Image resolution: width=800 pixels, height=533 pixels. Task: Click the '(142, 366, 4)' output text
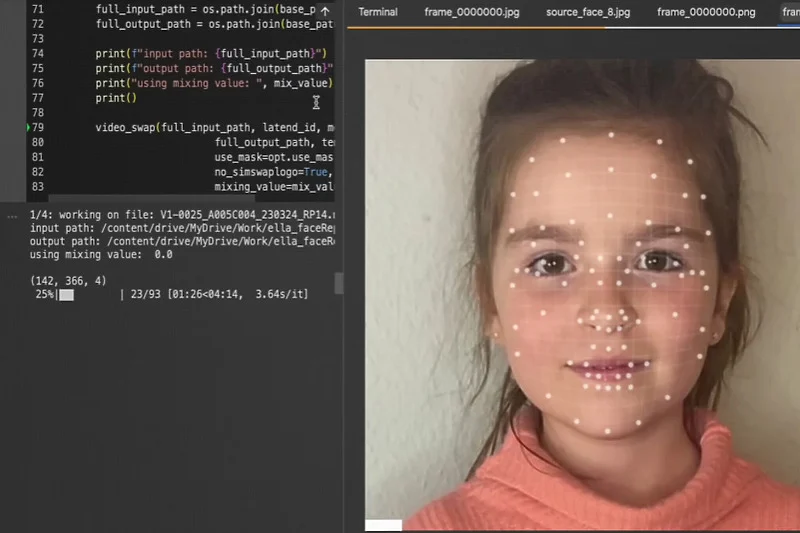pos(68,281)
